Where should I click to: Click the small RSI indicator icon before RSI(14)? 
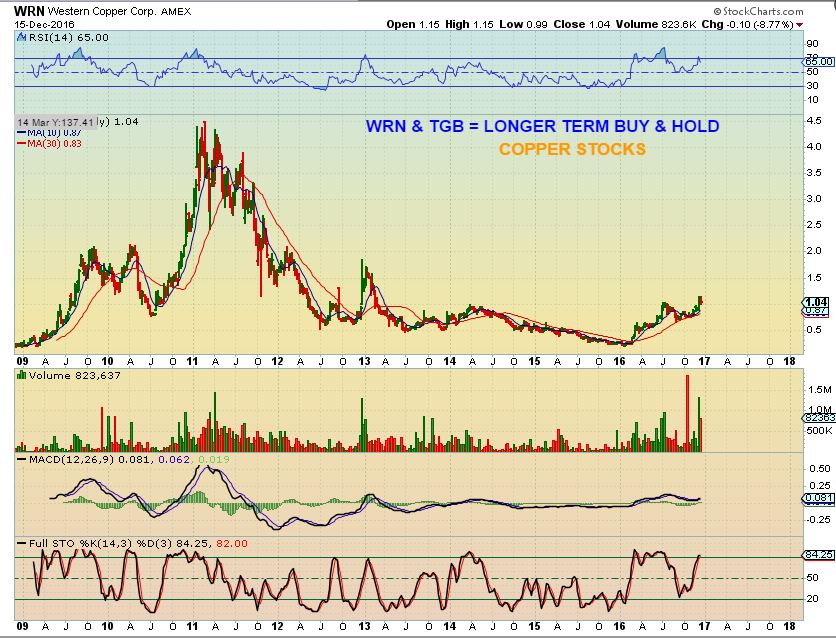(x=22, y=37)
